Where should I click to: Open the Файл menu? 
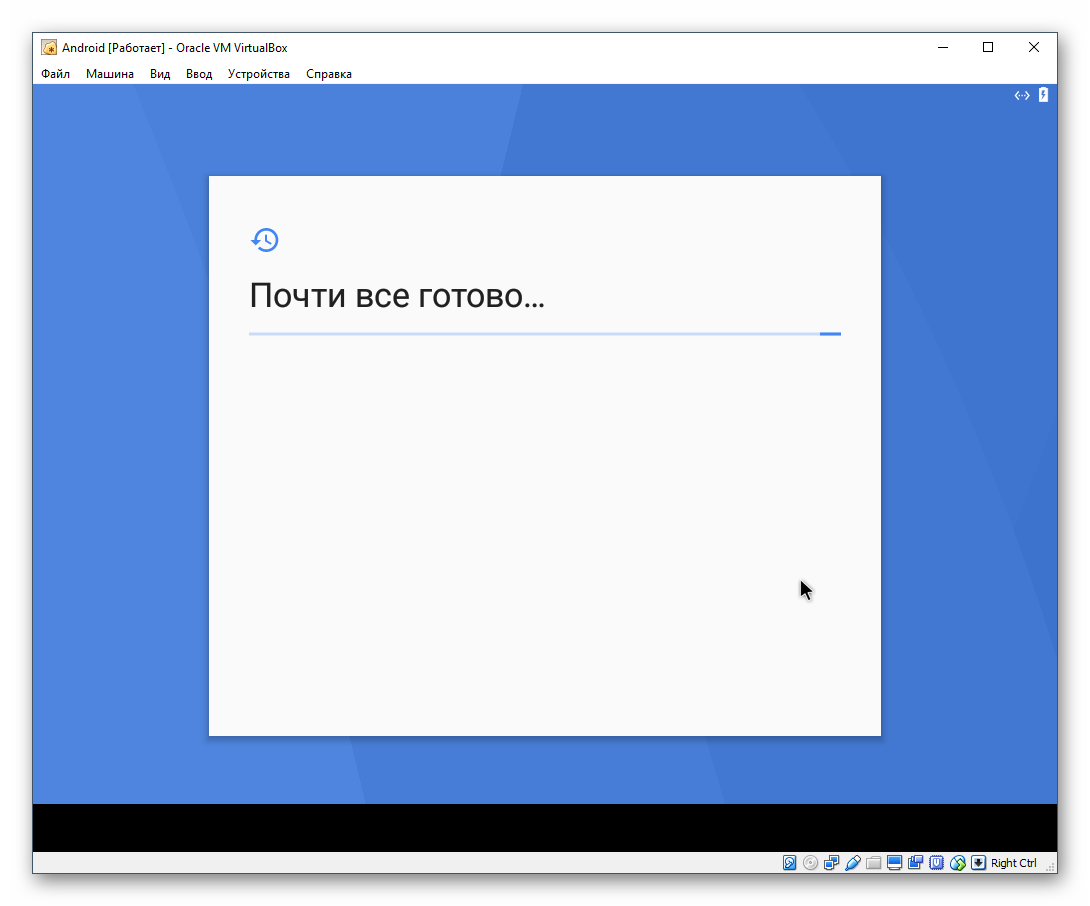click(x=56, y=74)
